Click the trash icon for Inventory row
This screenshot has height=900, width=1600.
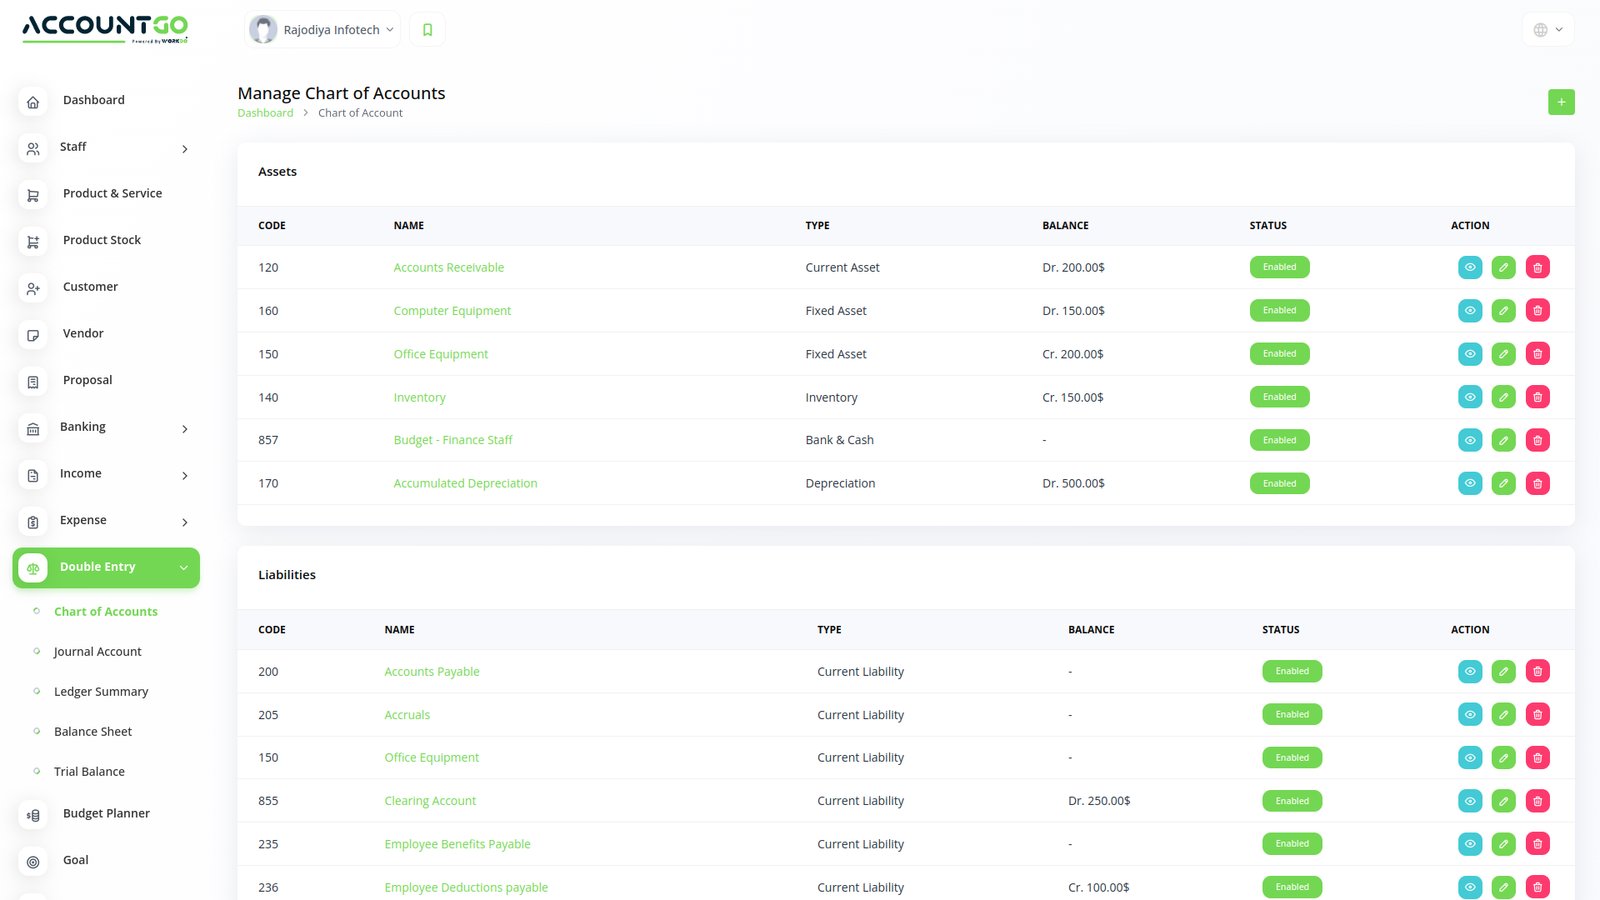pyautogui.click(x=1537, y=397)
